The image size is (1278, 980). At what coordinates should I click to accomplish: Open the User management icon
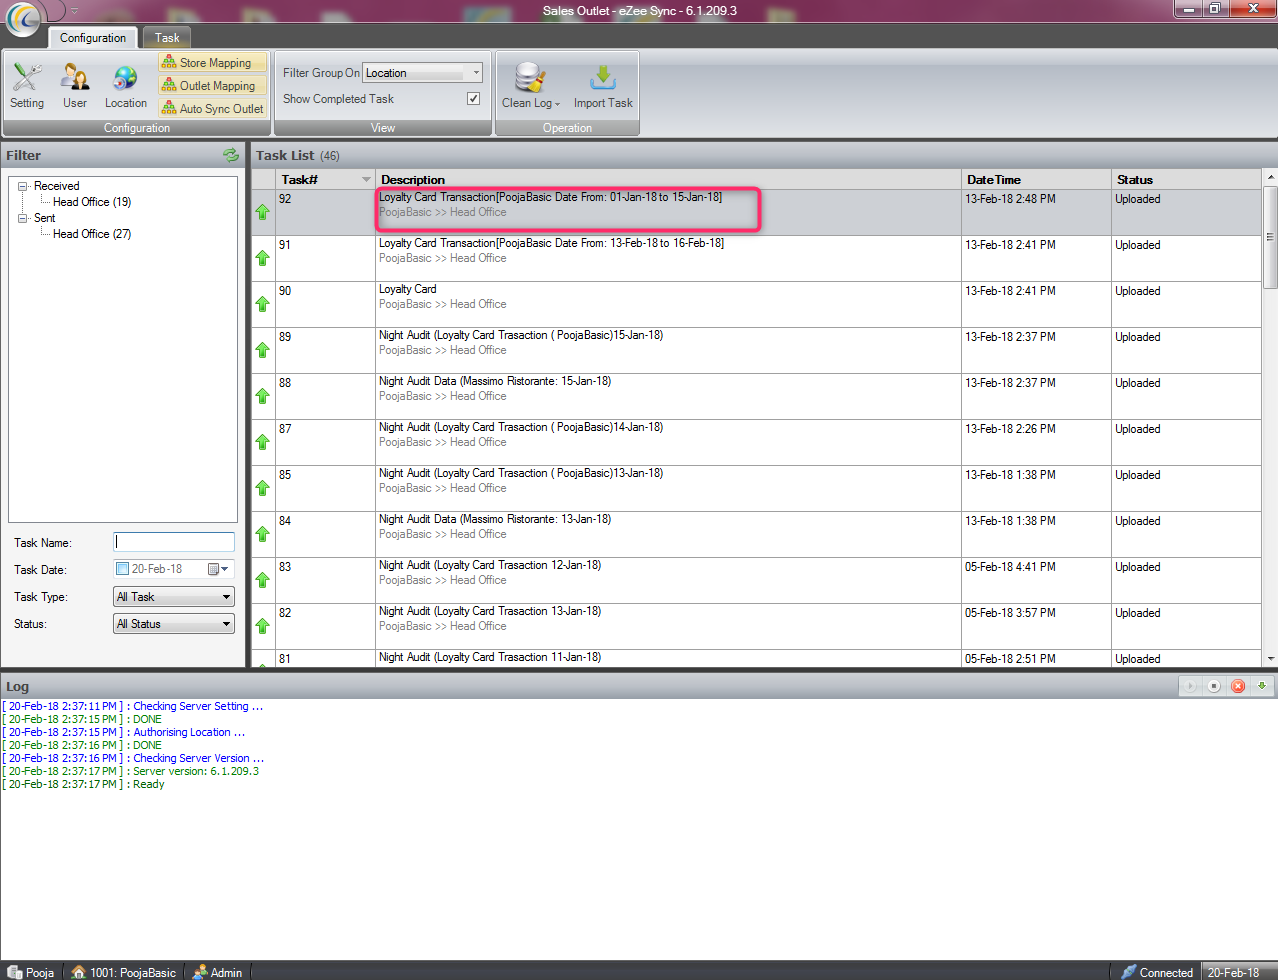[x=75, y=86]
